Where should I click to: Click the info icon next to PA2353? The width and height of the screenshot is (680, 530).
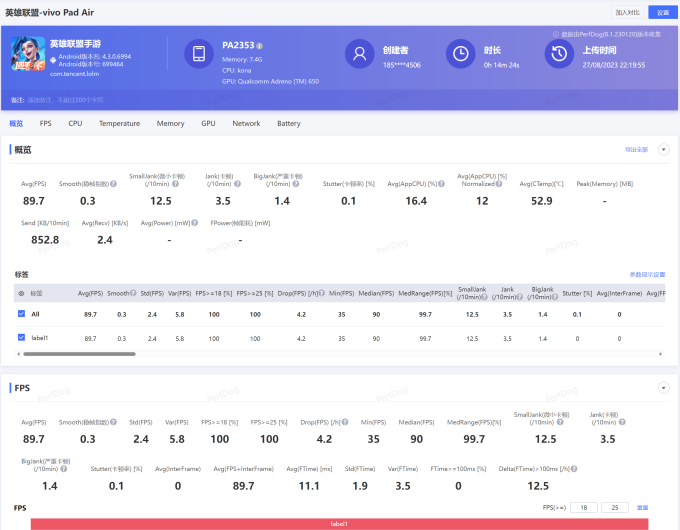point(259,46)
